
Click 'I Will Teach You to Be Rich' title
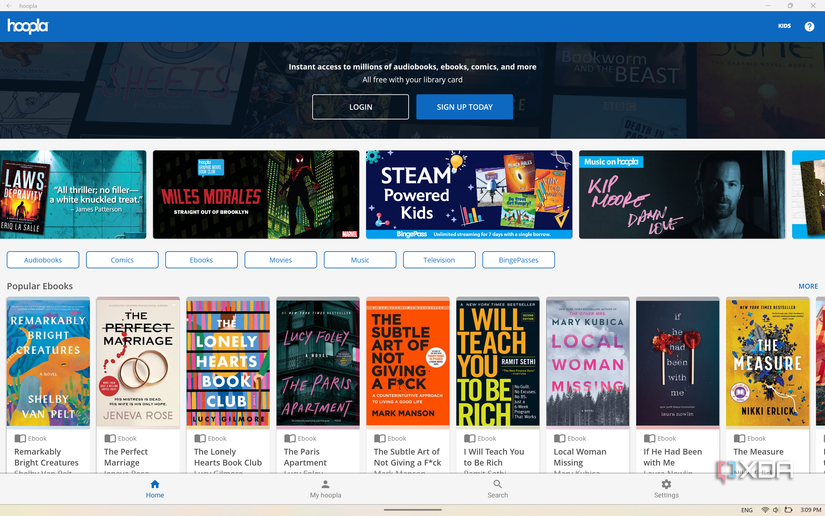click(x=494, y=457)
